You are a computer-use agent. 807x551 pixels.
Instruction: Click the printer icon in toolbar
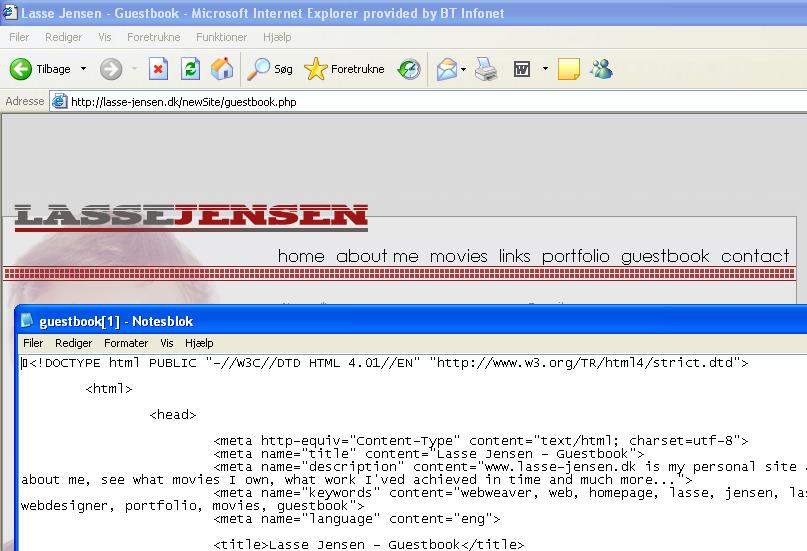pyautogui.click(x=486, y=69)
